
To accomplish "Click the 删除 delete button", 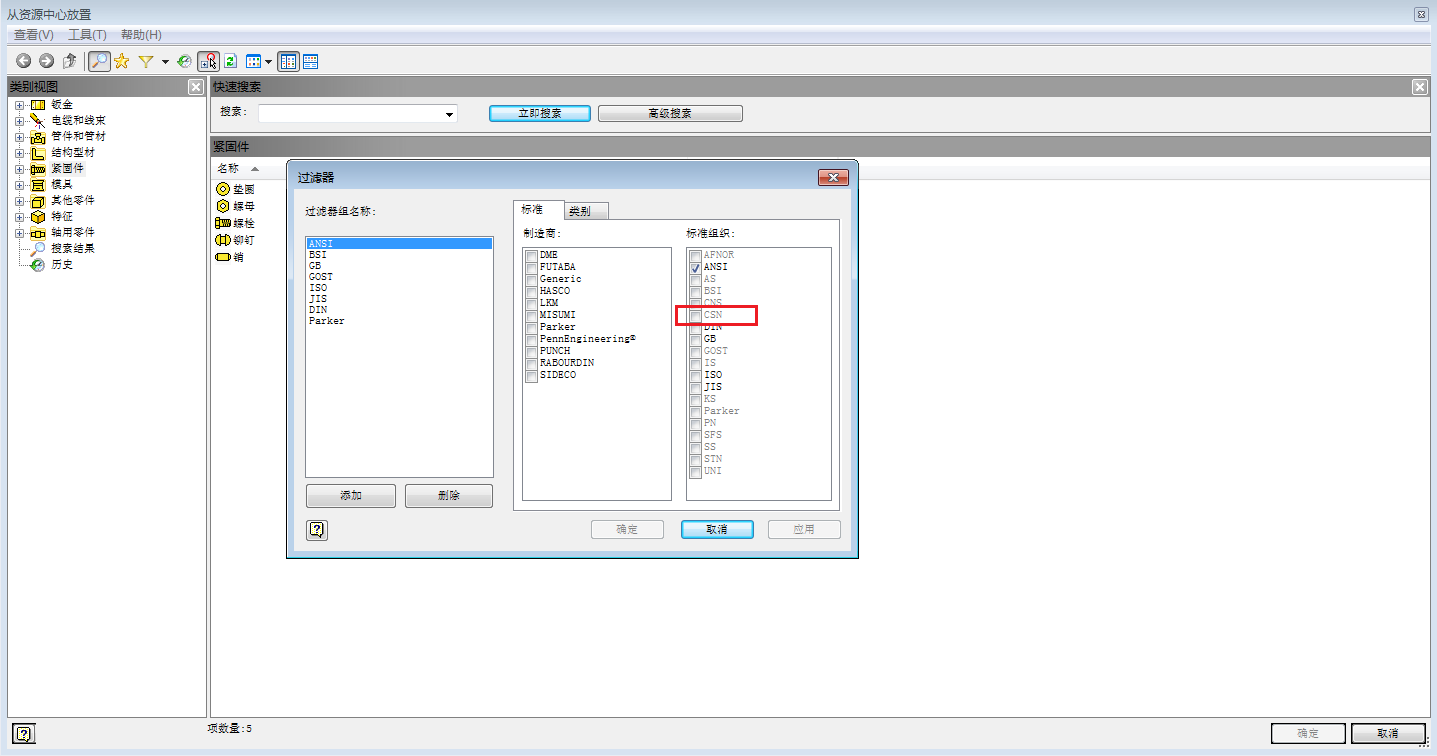I will 449,496.
